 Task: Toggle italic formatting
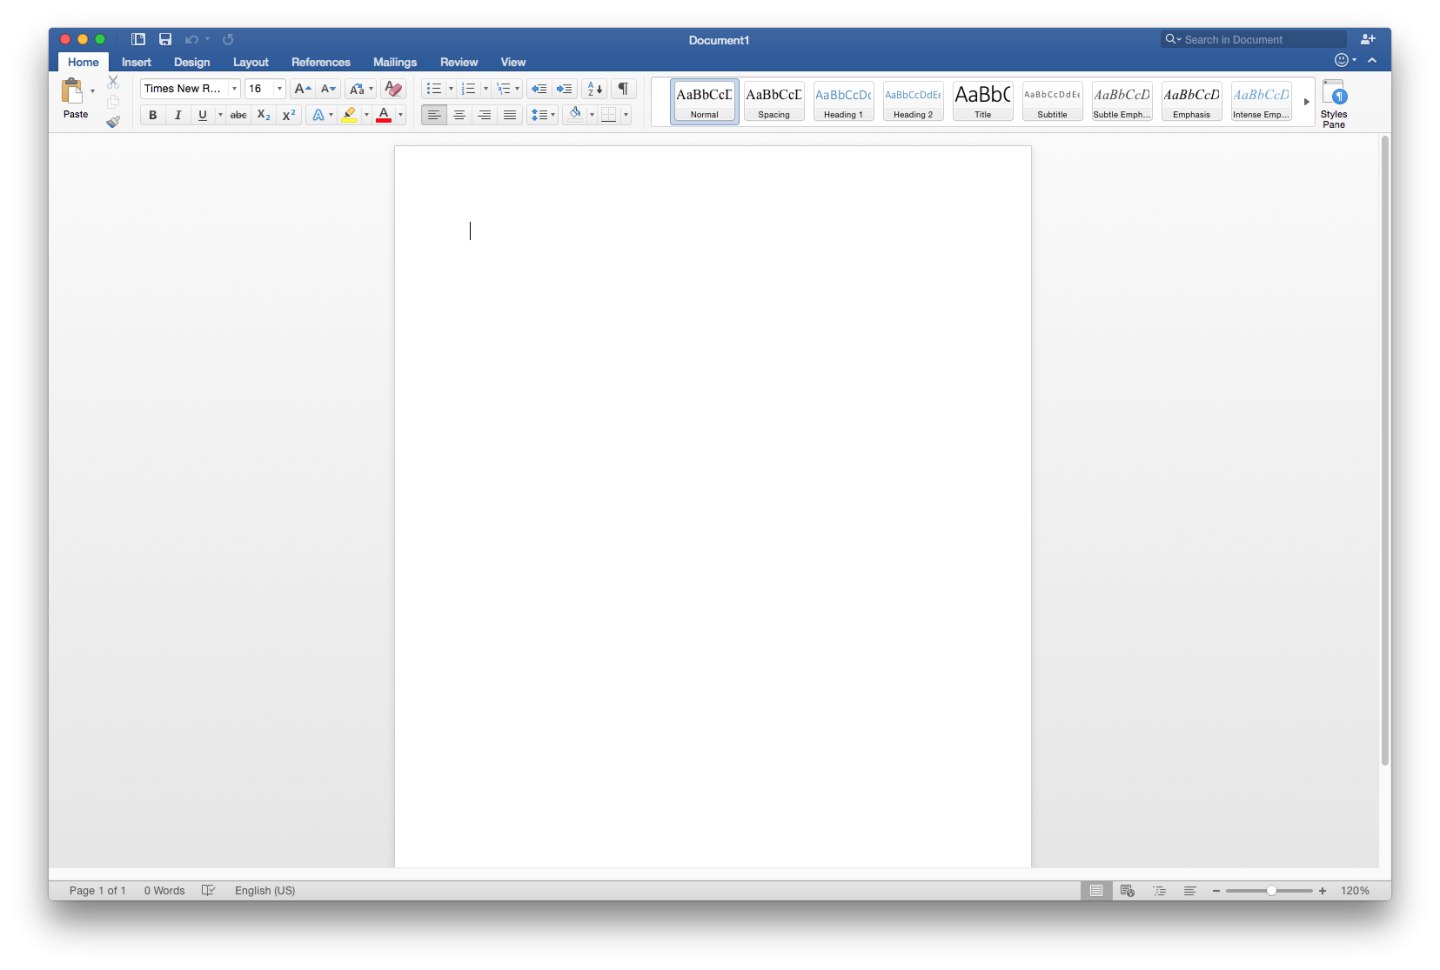(177, 114)
